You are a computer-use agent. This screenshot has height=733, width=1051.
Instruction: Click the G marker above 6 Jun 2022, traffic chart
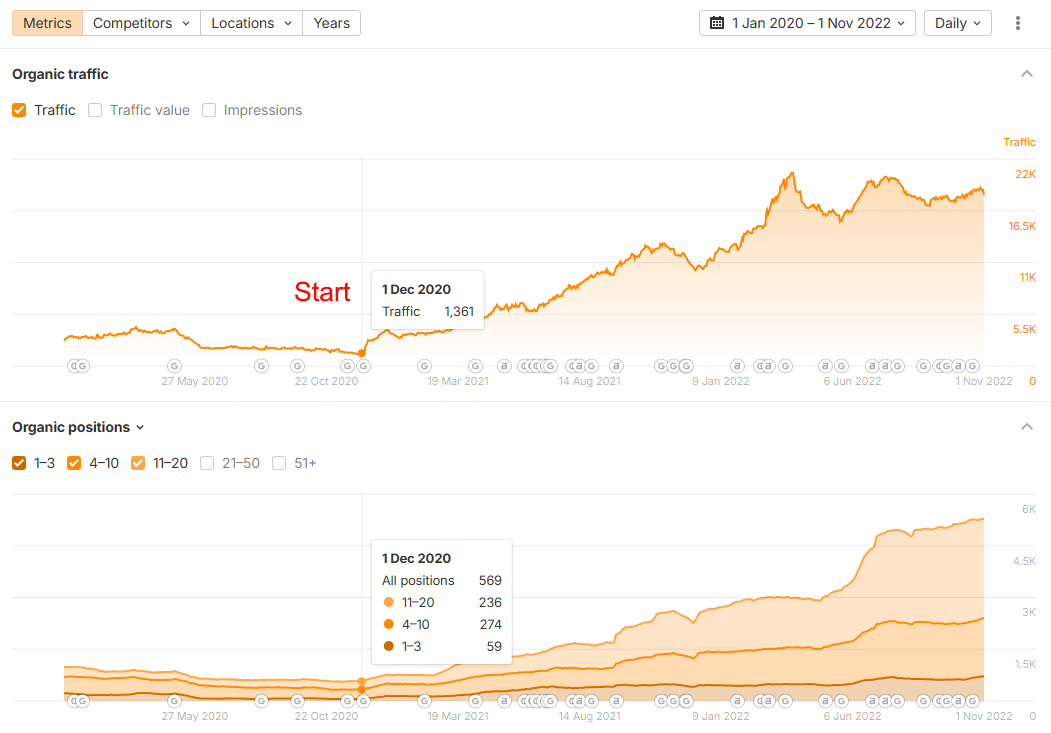[842, 366]
